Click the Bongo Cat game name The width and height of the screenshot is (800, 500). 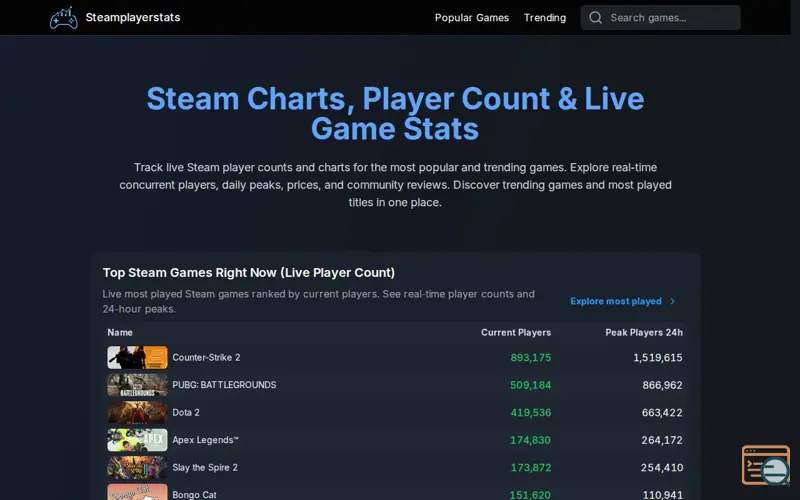coord(194,495)
